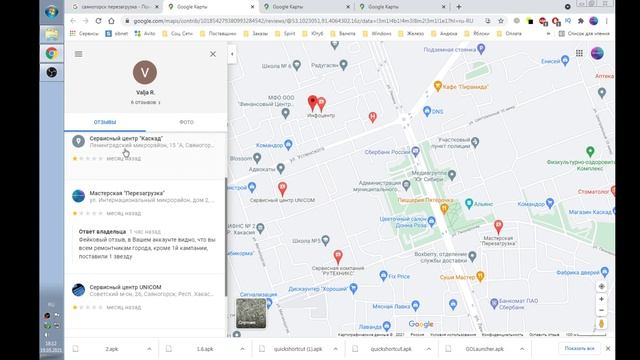Viewport: 640px width, 360px height.
Task: Click the Fix Price marker
Action: click(383, 276)
